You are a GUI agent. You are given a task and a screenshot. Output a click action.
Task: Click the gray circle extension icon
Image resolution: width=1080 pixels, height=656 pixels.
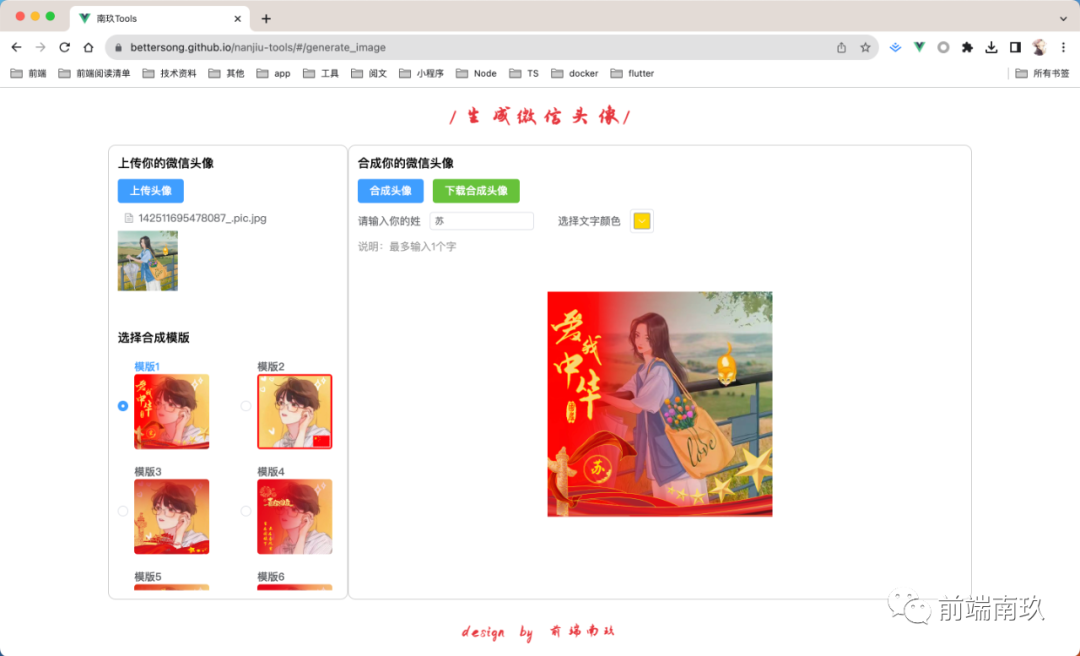pyautogui.click(x=944, y=48)
